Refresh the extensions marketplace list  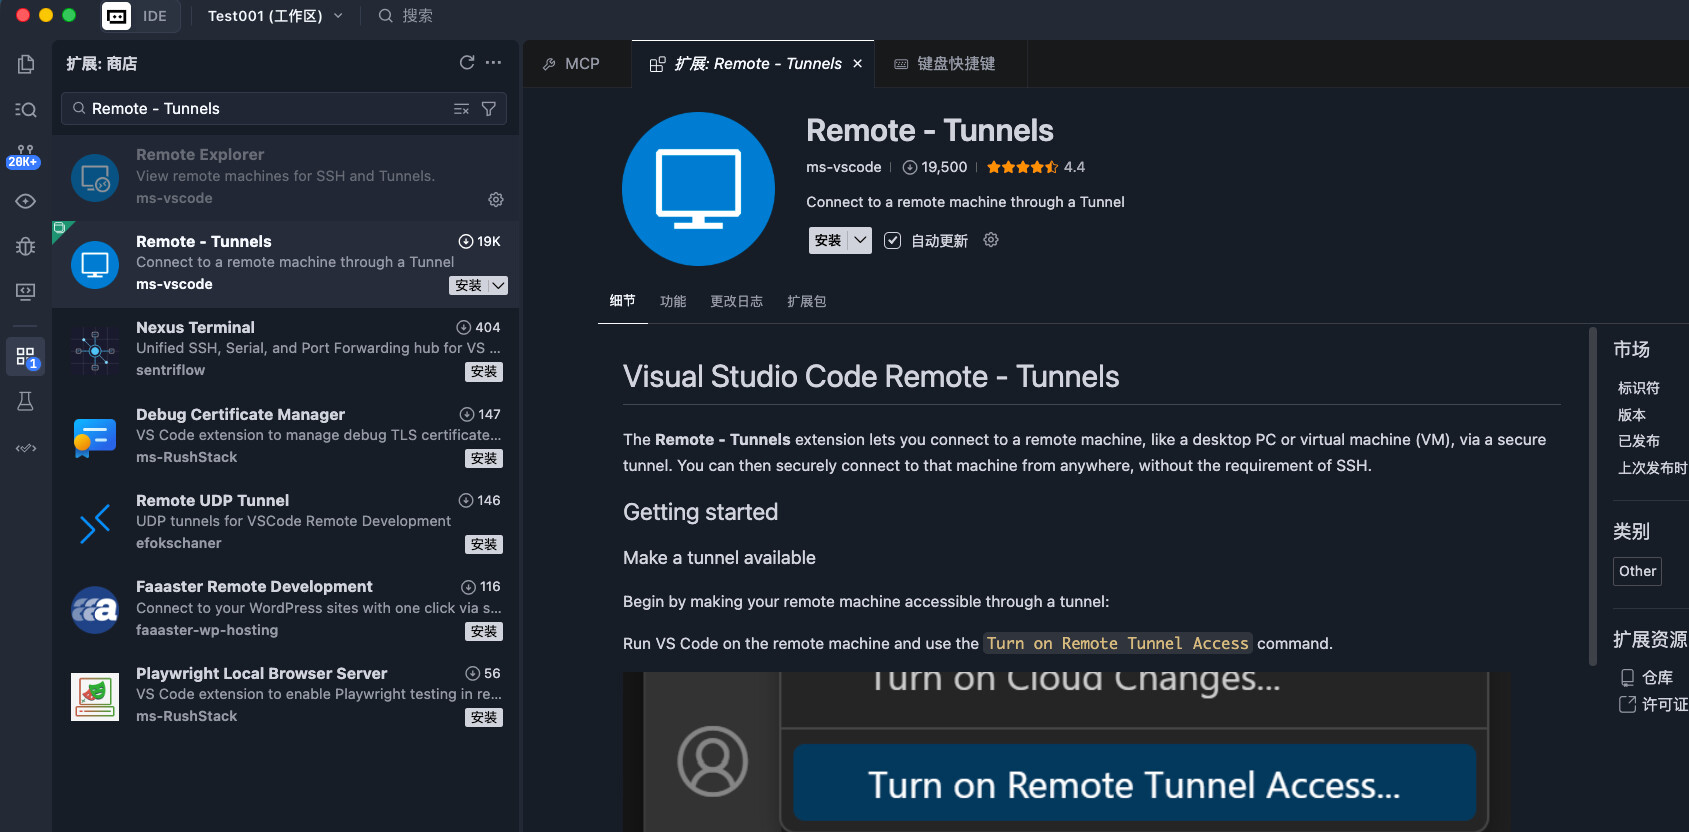point(467,63)
